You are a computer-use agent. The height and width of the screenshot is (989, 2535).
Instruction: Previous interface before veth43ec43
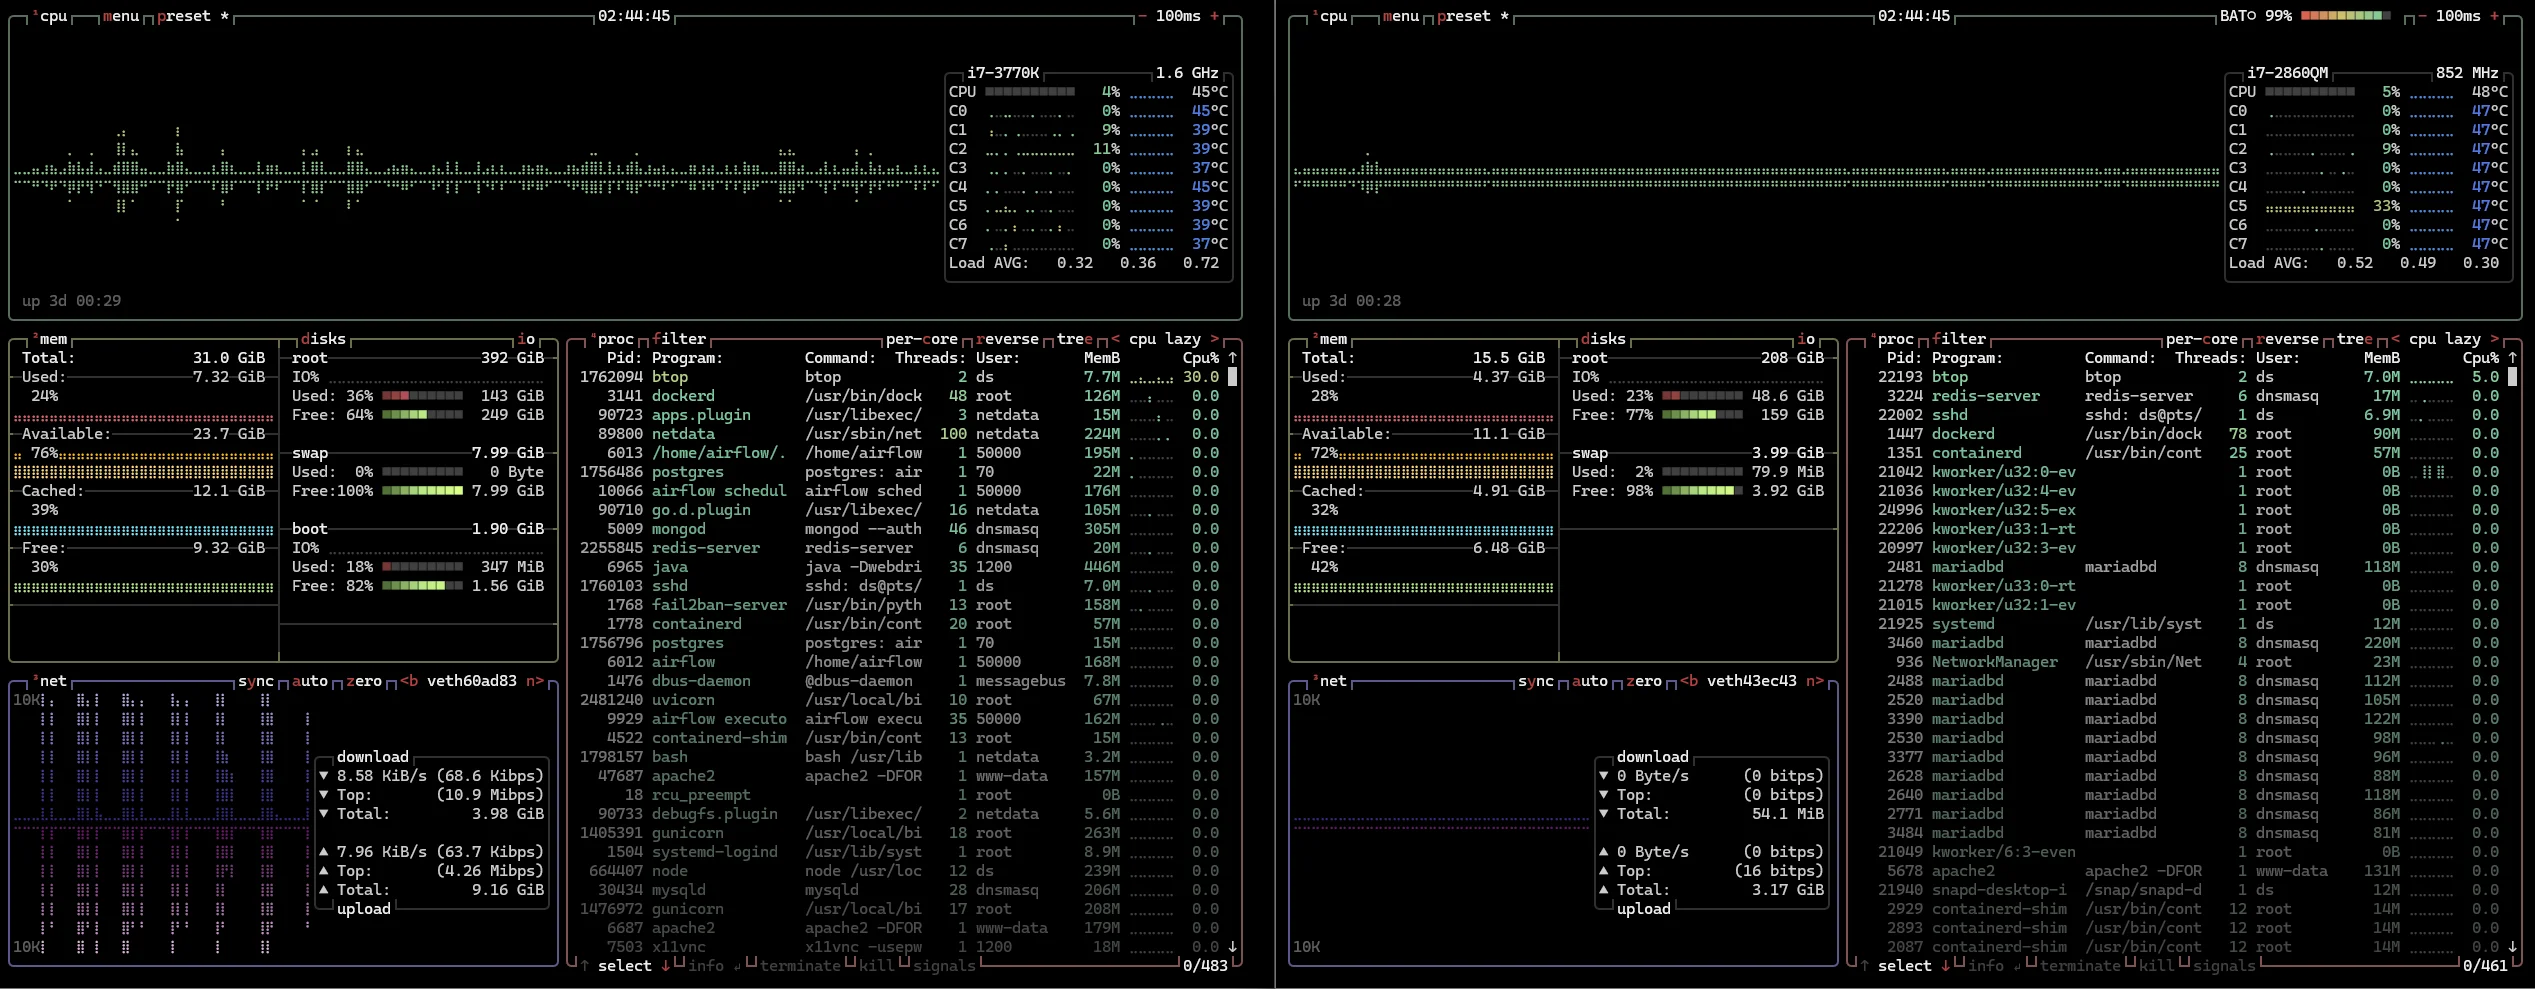(1689, 681)
